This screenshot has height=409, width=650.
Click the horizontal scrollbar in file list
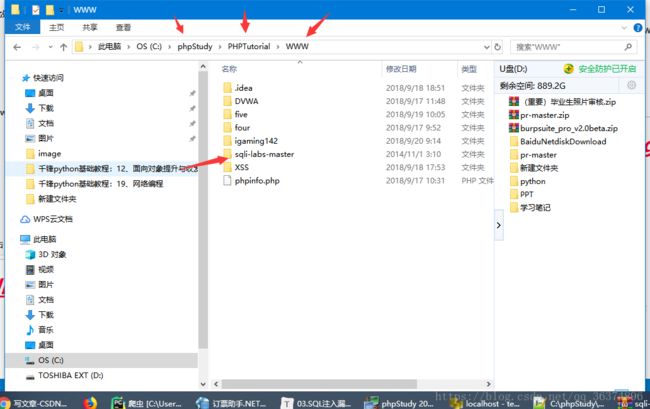pyautogui.click(x=319, y=384)
